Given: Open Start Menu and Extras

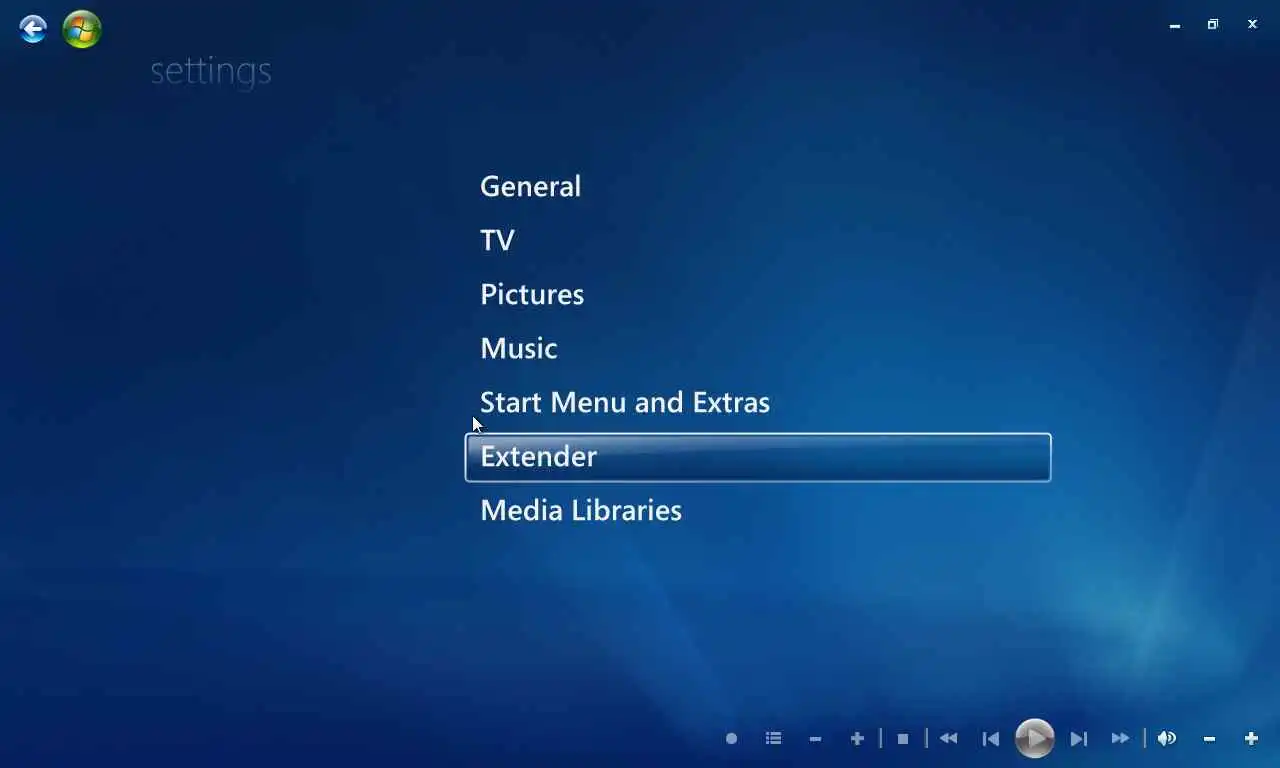Looking at the screenshot, I should (625, 402).
